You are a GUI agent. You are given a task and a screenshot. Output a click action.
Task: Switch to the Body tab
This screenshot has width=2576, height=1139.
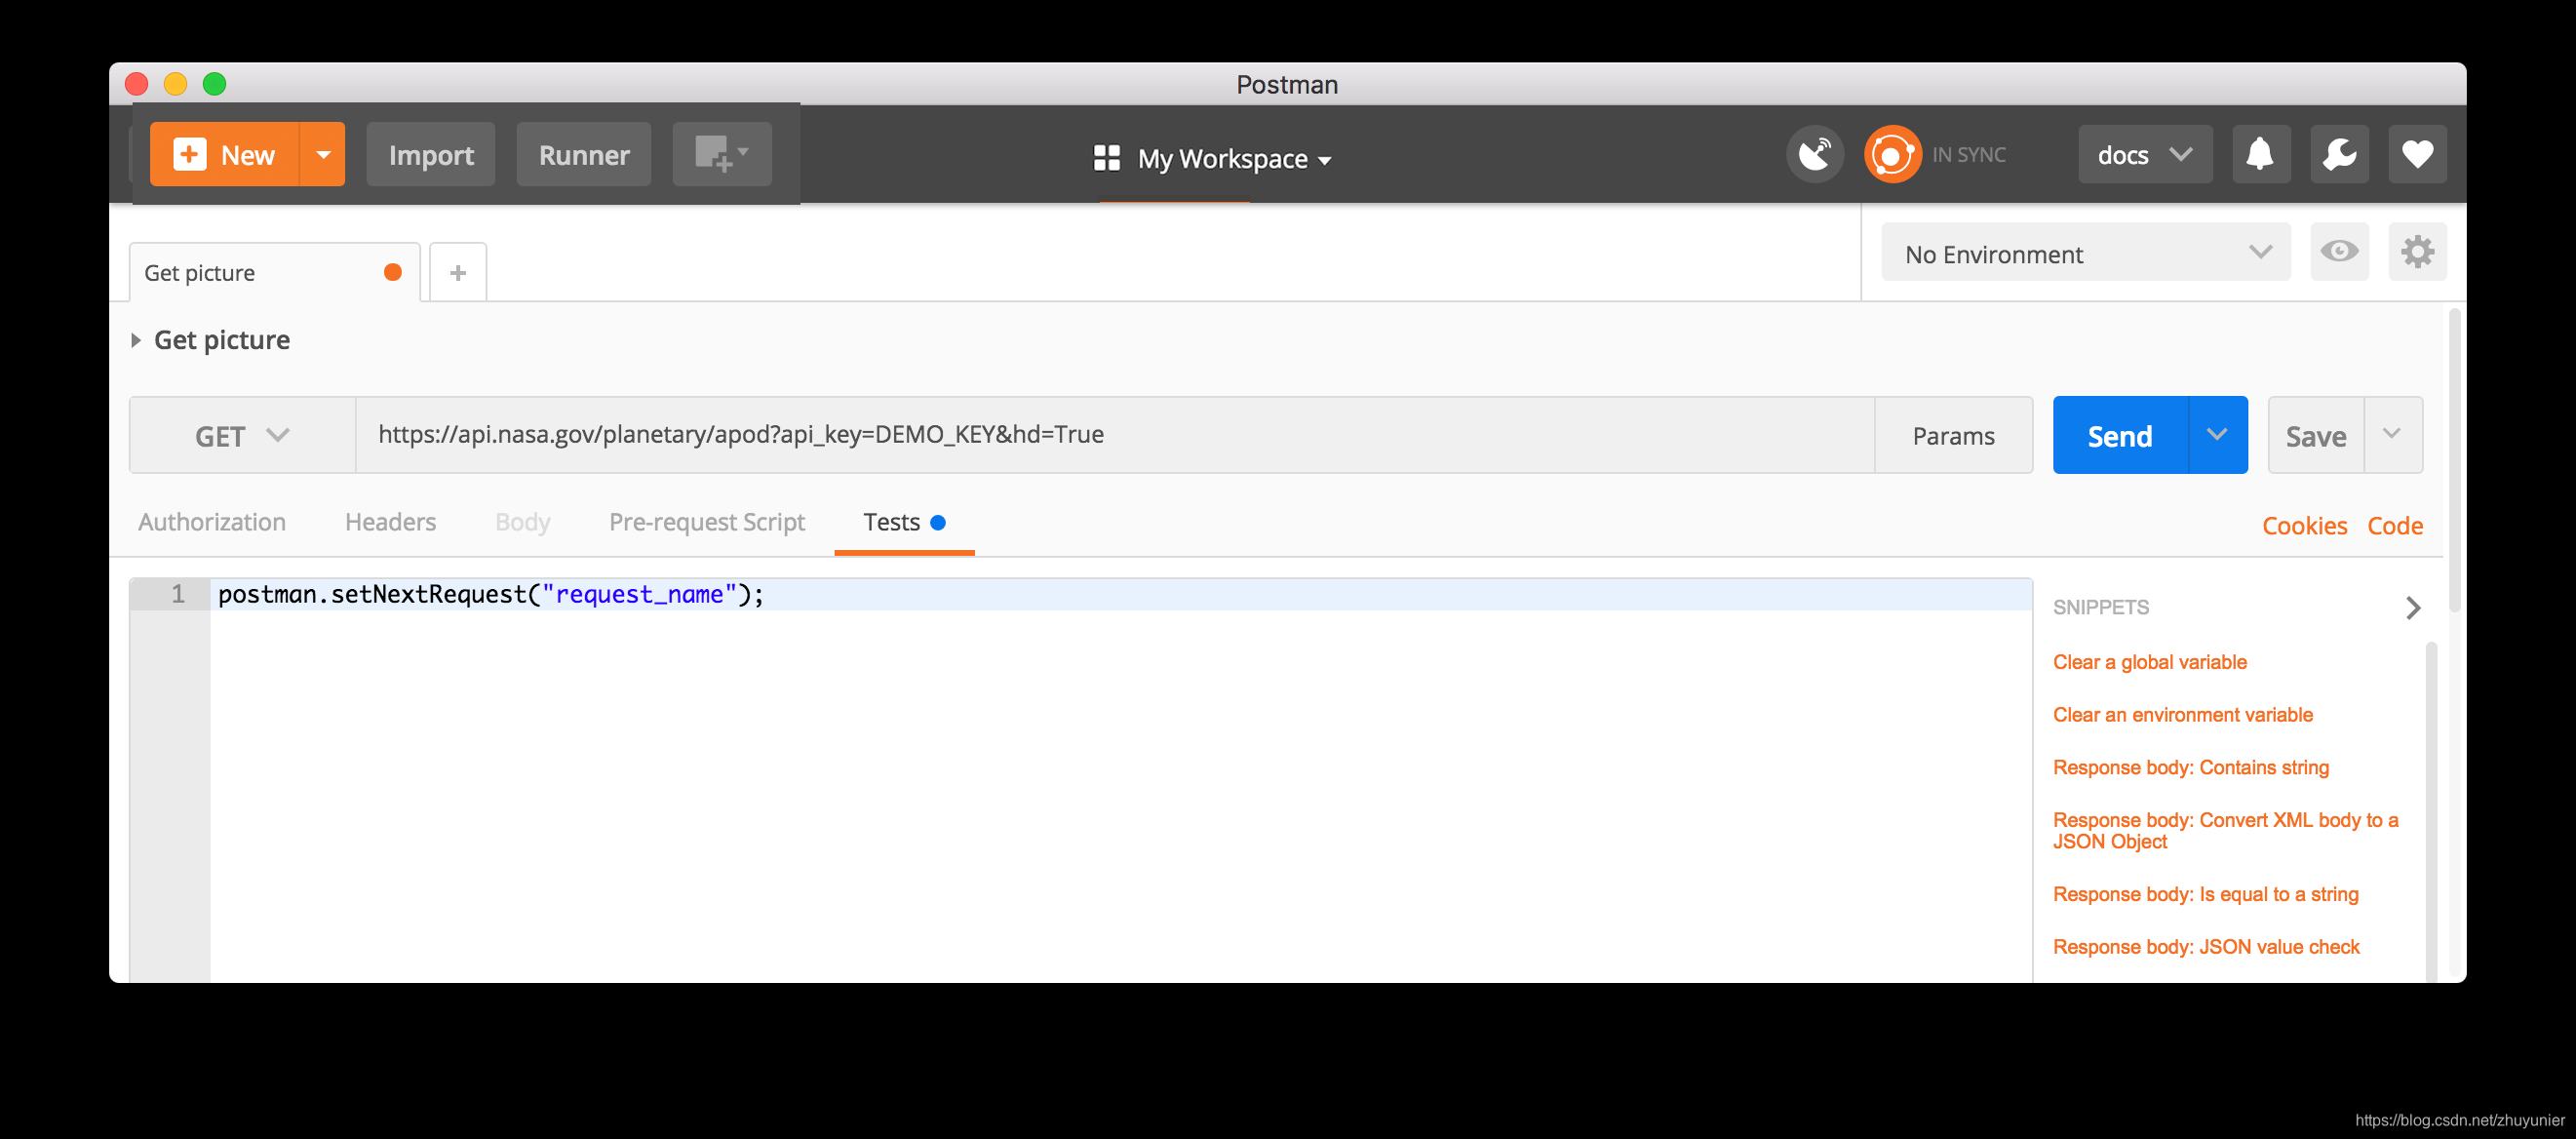523,522
